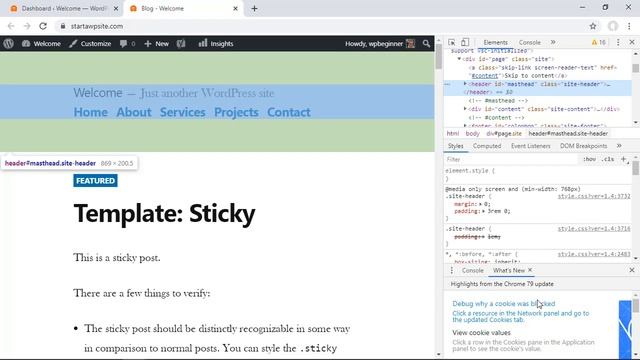The image size is (640, 360).
Task: Select body in the breadcrumb
Action: pyautogui.click(x=472, y=133)
